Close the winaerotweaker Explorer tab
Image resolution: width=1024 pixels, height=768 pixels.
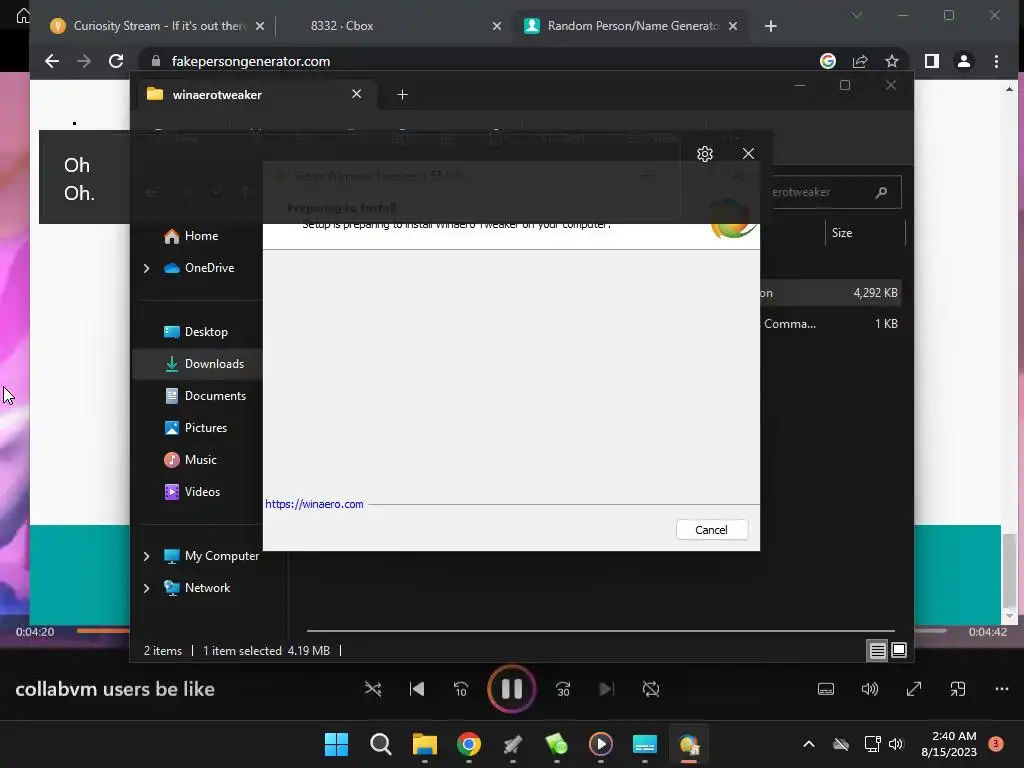click(357, 94)
